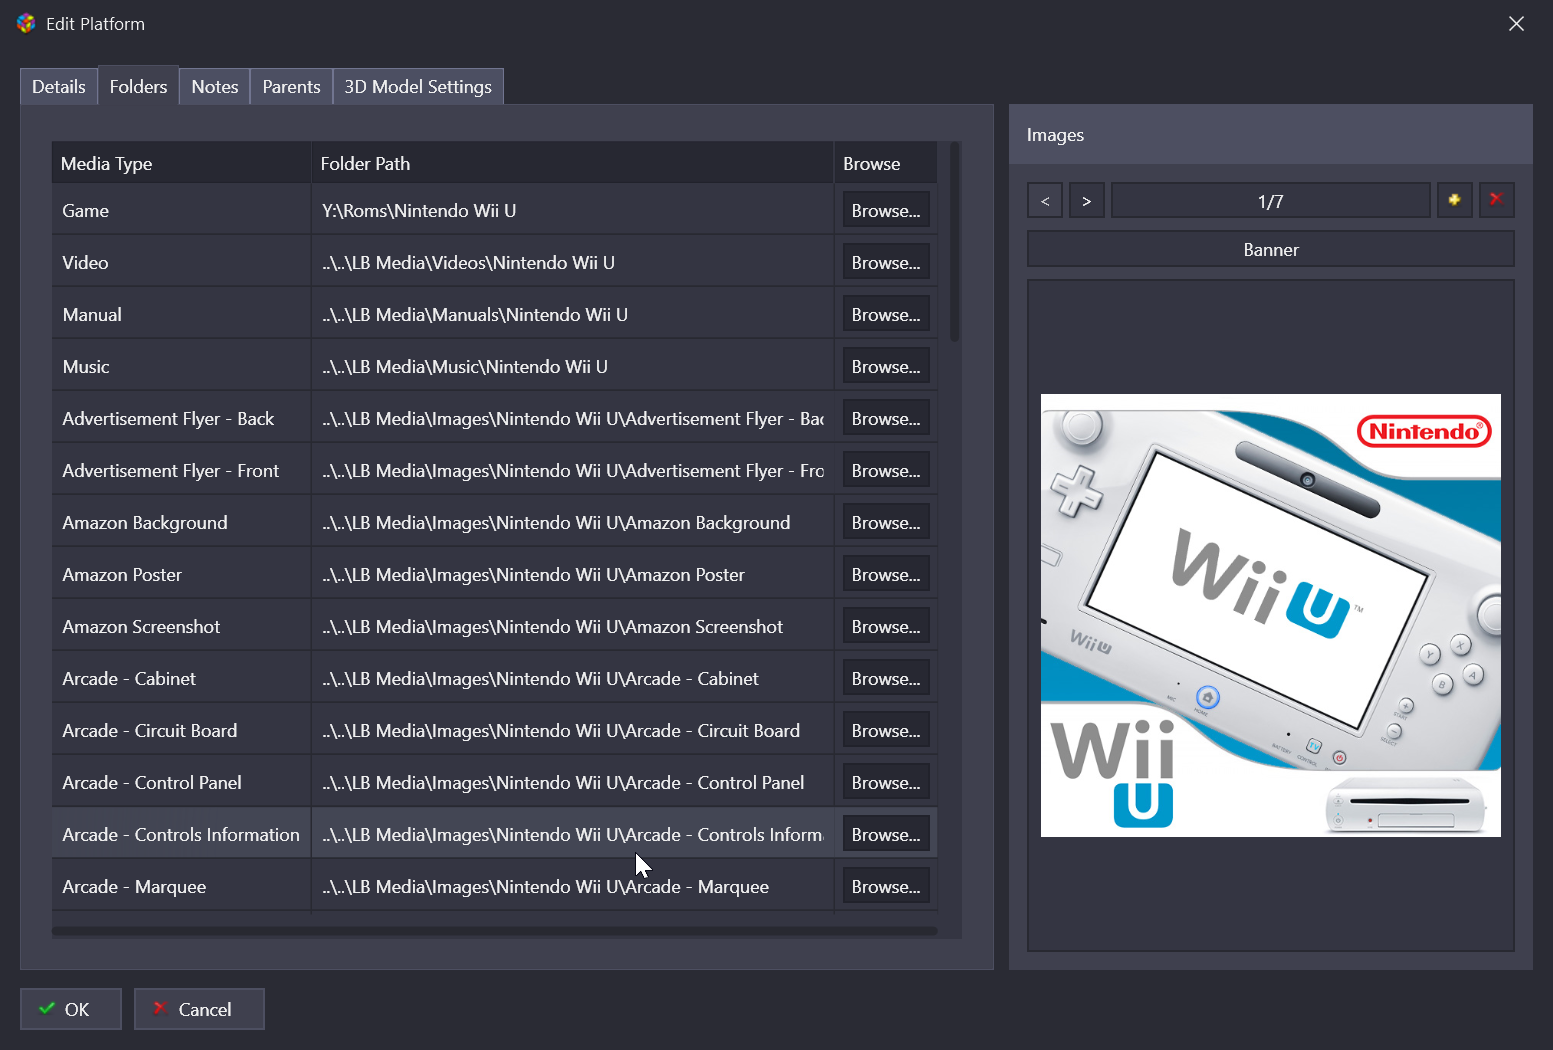
Task: Close the Edit Platform window
Action: [1516, 23]
